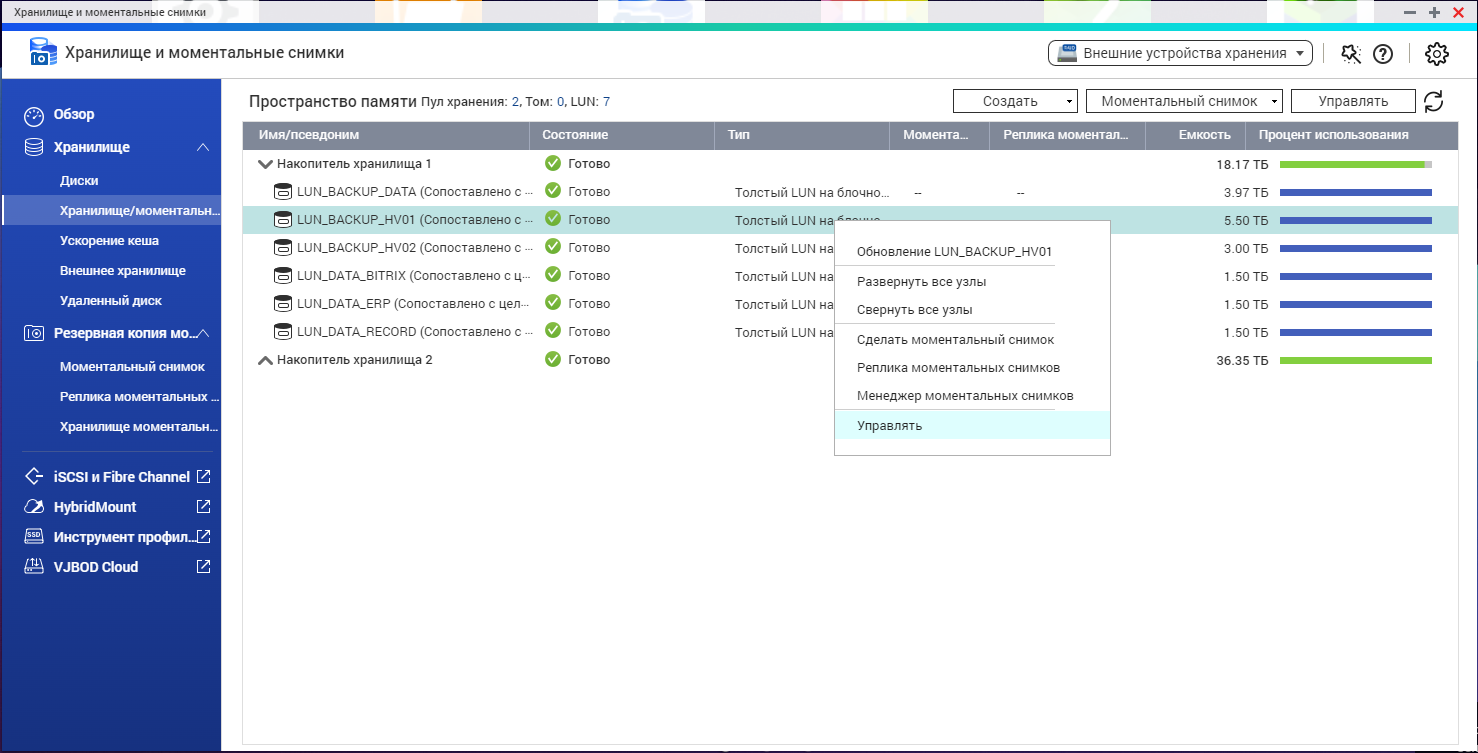Go to Ускорение кеша in sidebar
This screenshot has width=1478, height=753.
[109, 241]
